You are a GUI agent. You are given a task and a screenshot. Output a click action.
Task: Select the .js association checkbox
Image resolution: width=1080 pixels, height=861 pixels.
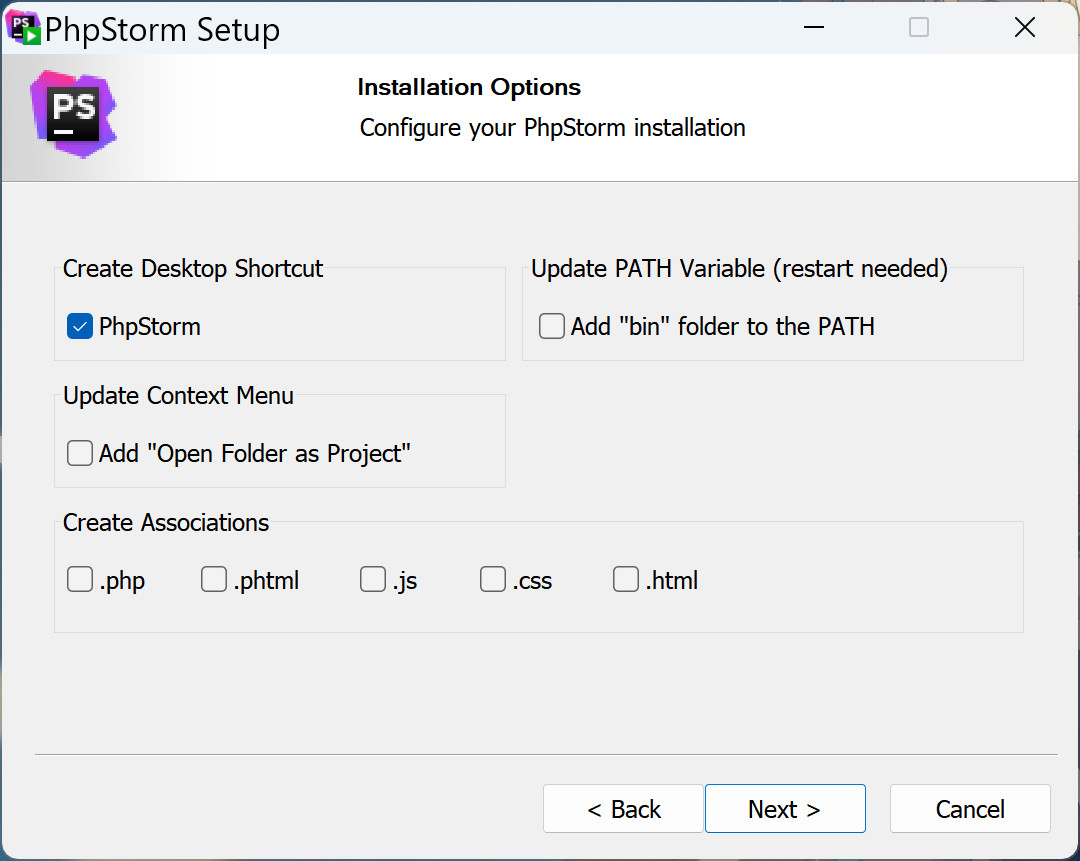click(373, 580)
